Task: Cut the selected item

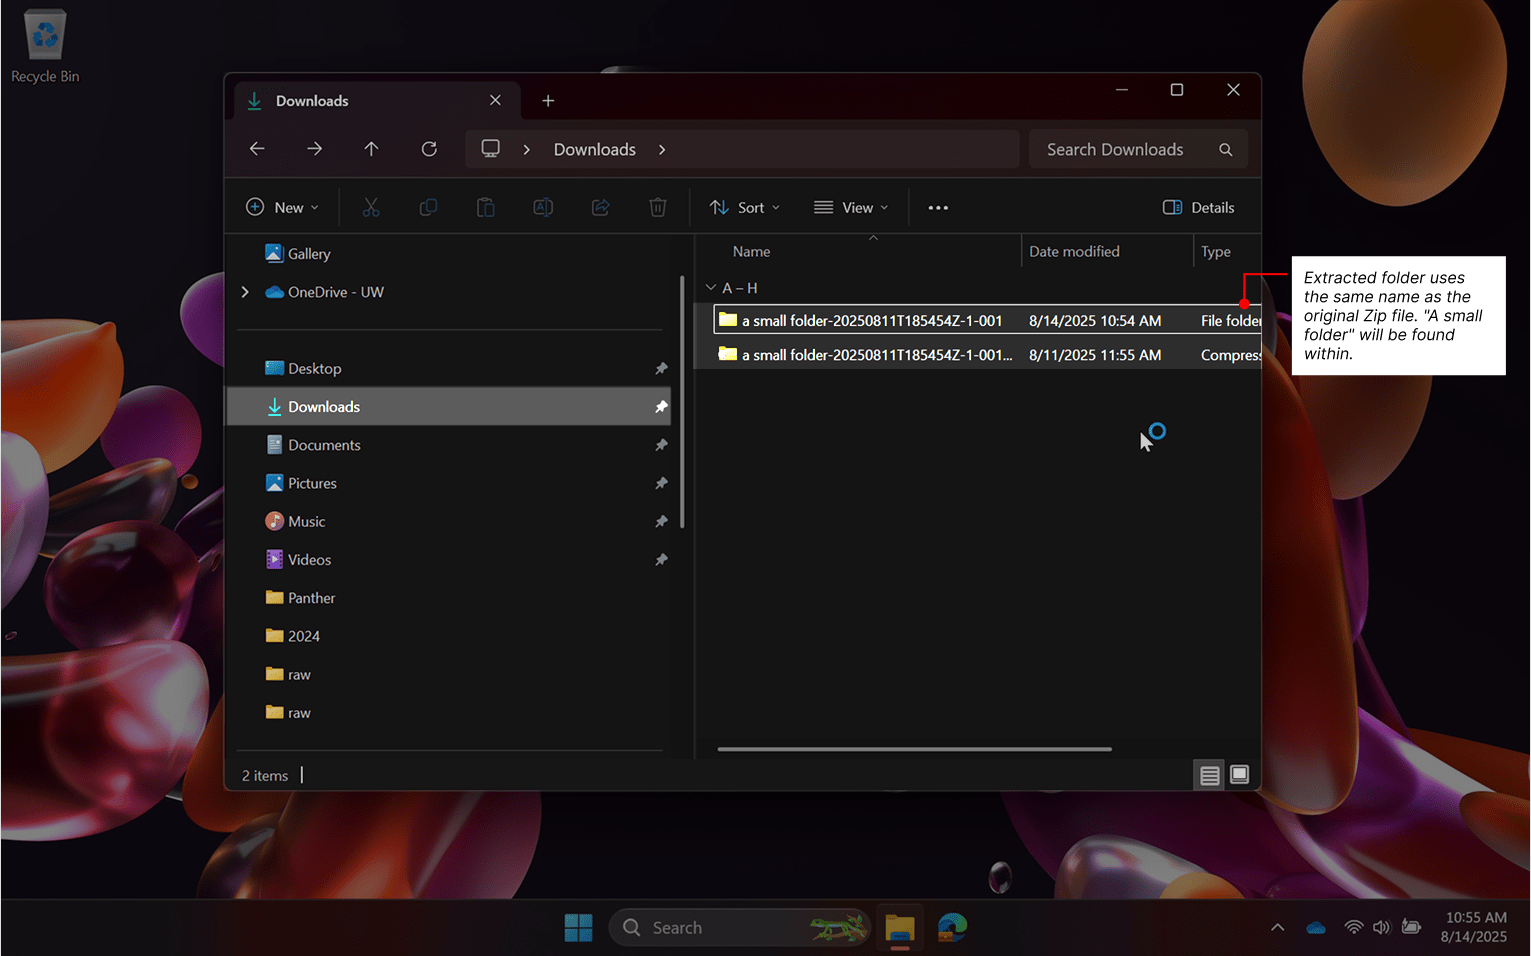Action: [371, 207]
